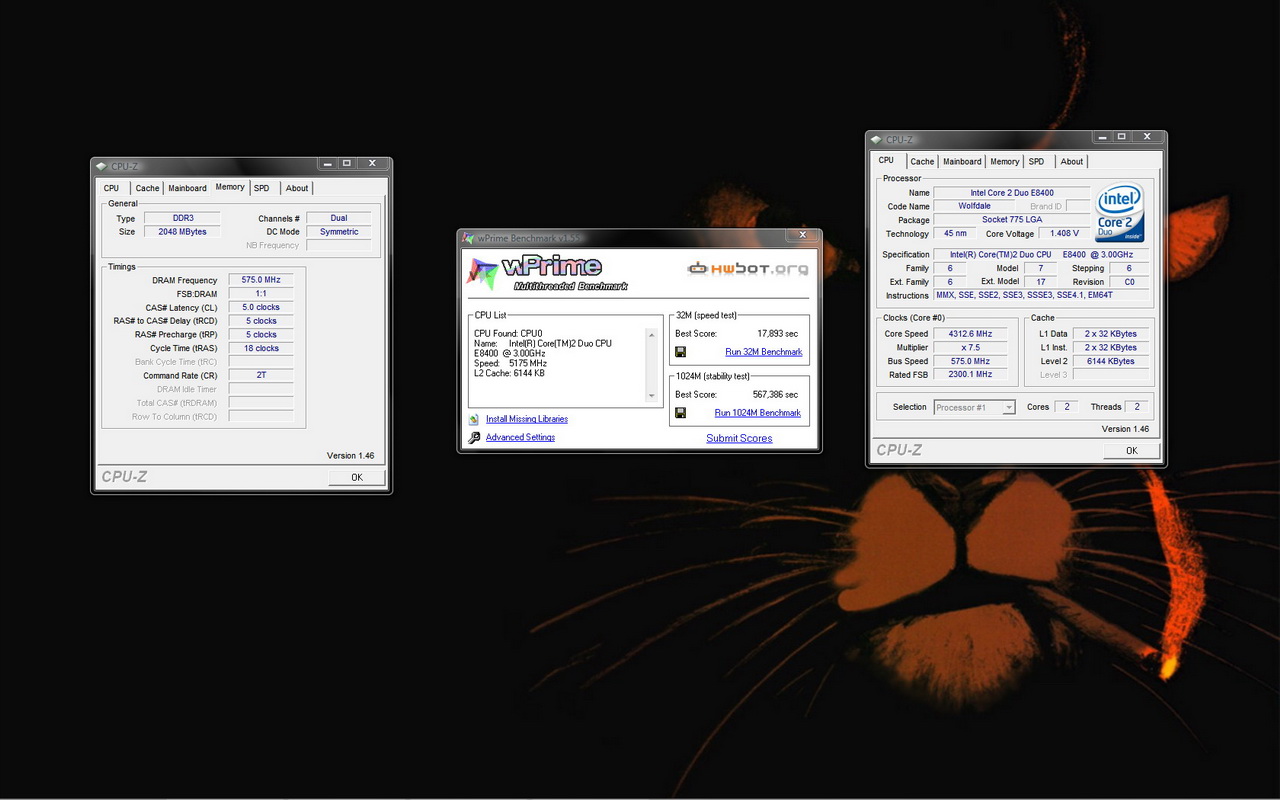This screenshot has width=1280, height=800.
Task: Click the floppy disk icon beside Run 32M Benchmark
Action: coord(680,352)
